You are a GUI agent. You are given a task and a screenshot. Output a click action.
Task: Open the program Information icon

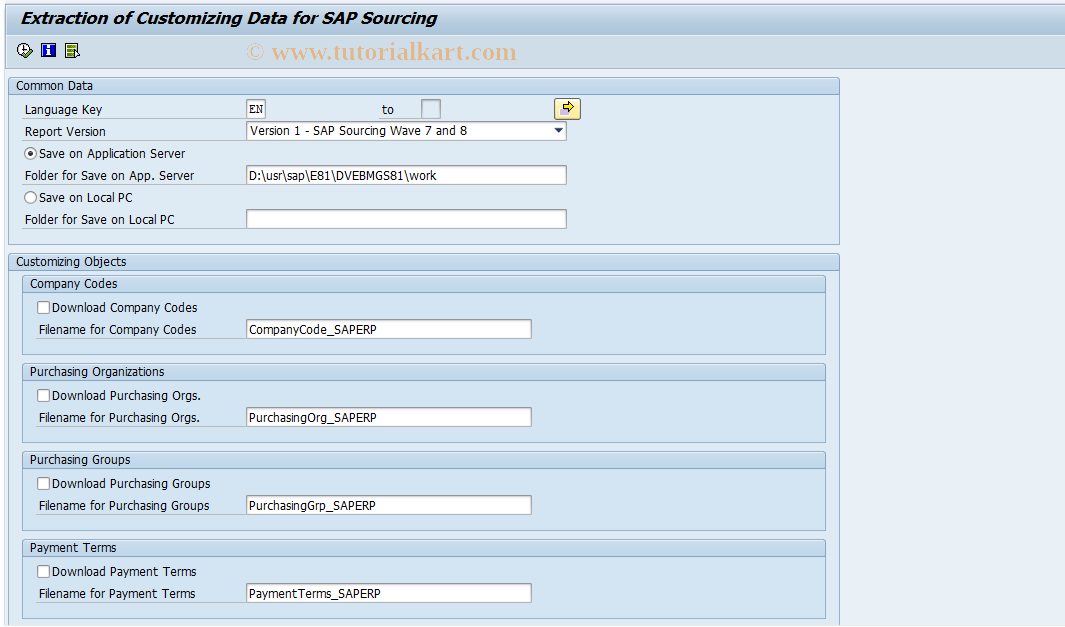48,50
